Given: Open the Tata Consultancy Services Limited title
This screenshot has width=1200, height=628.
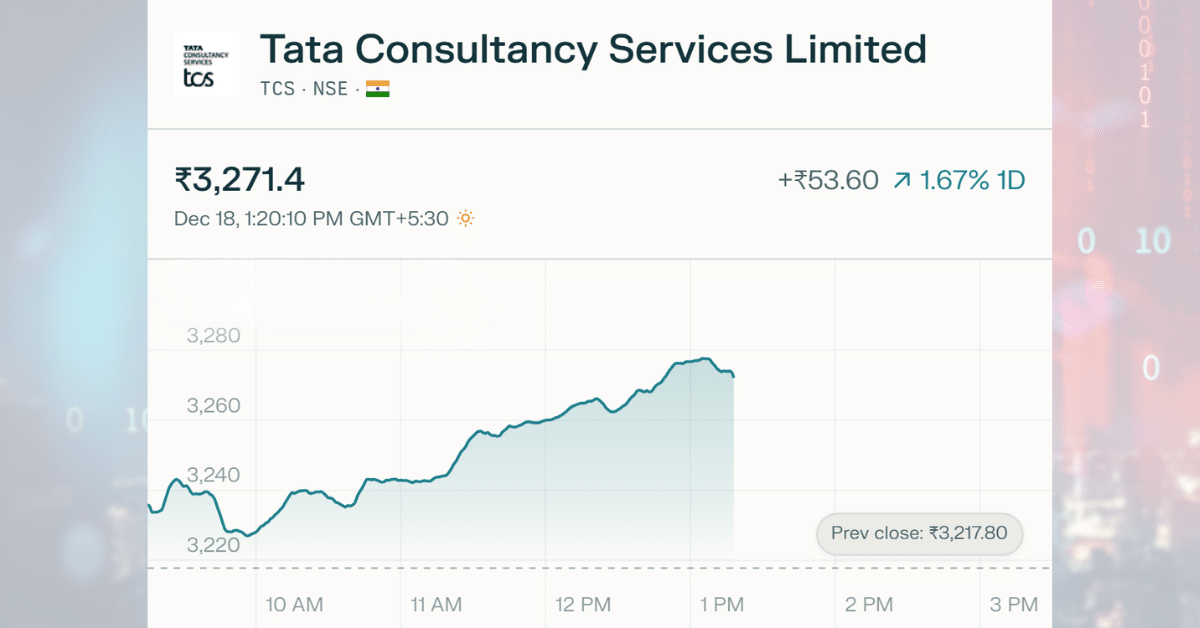Looking at the screenshot, I should click(592, 48).
